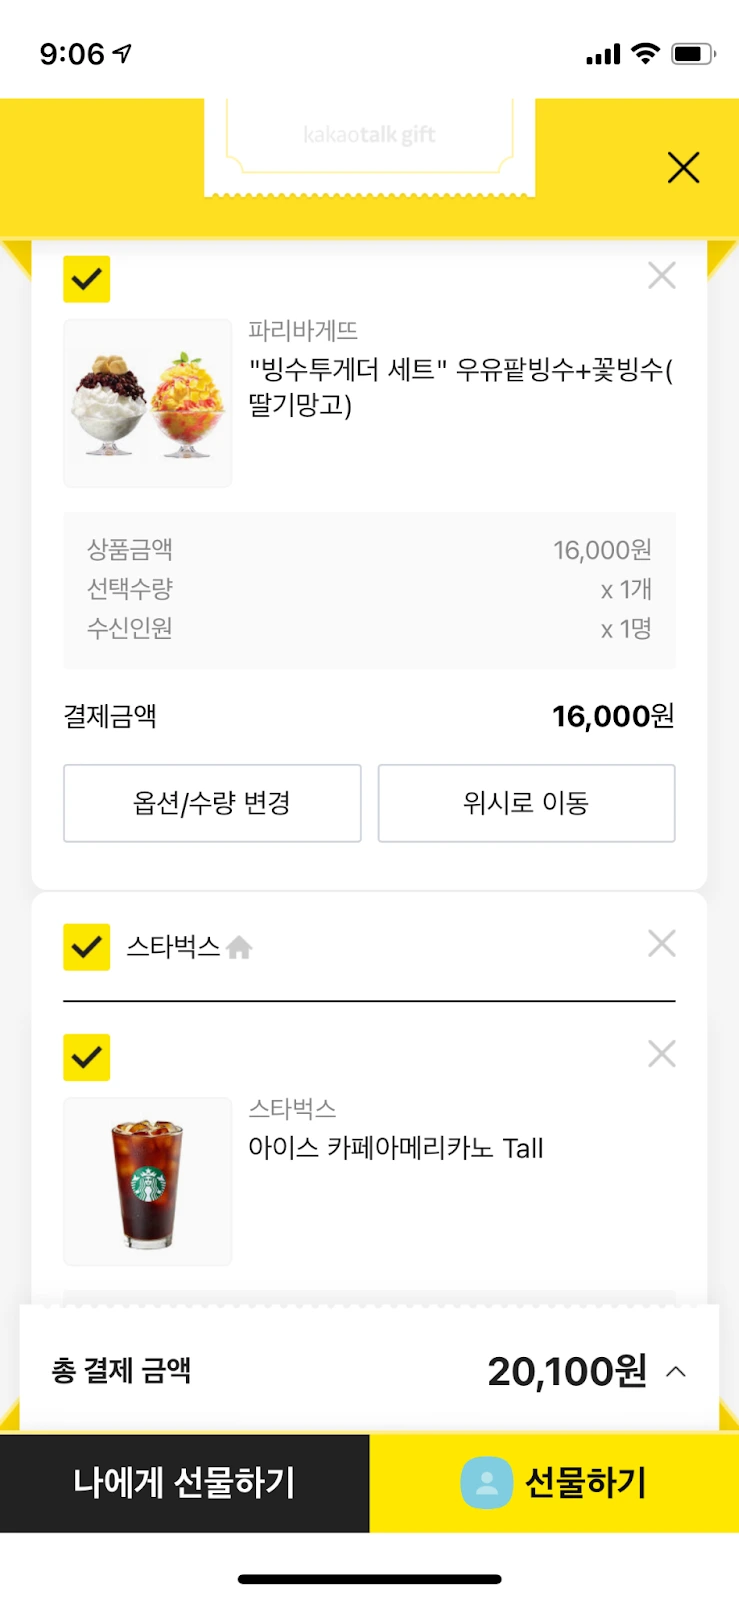Open the bingsu set product thumbnail
This screenshot has height=1600, width=739.
[x=148, y=403]
